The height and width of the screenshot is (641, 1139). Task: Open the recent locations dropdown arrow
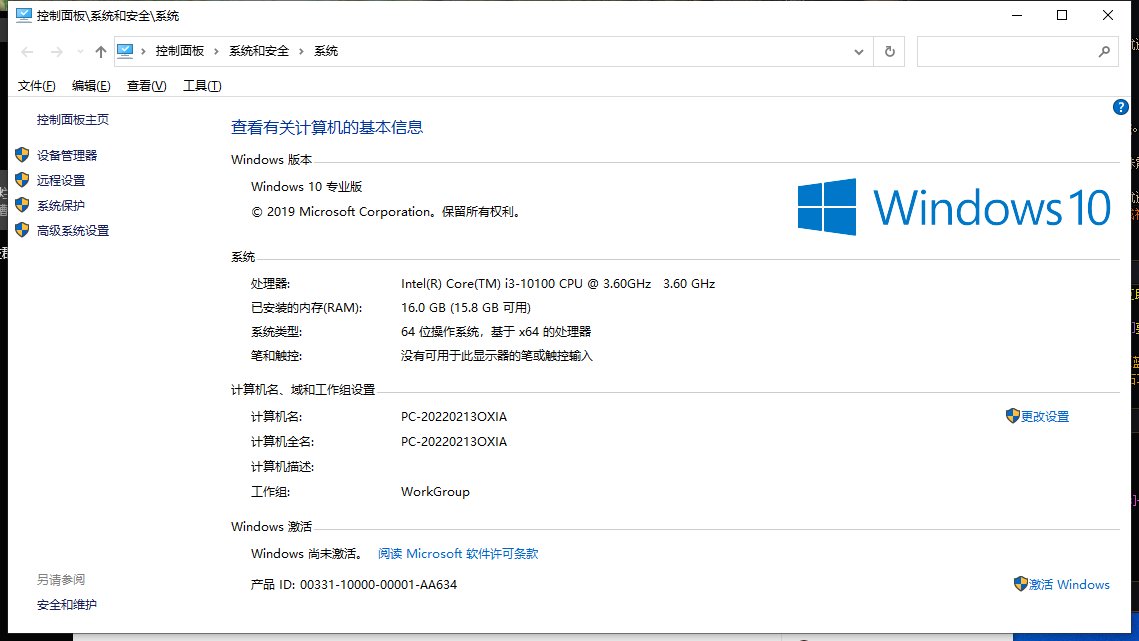click(78, 52)
